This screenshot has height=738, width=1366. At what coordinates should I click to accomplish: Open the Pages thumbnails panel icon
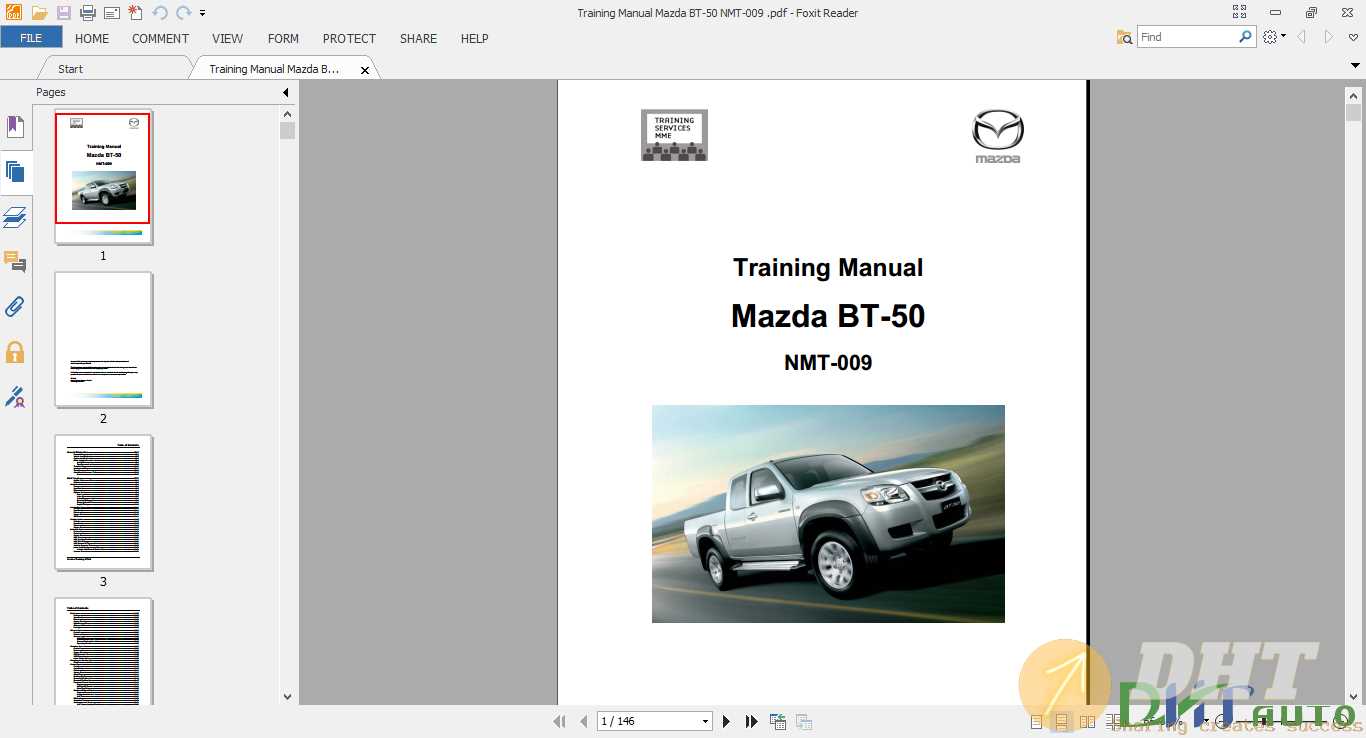[15, 172]
